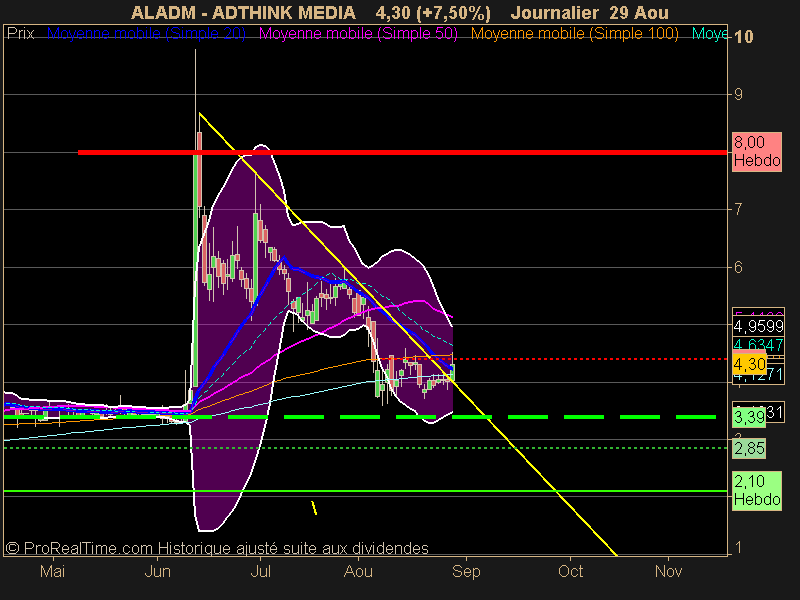The height and width of the screenshot is (600, 800).
Task: Click the green 3,39 price tag
Action: point(749,417)
